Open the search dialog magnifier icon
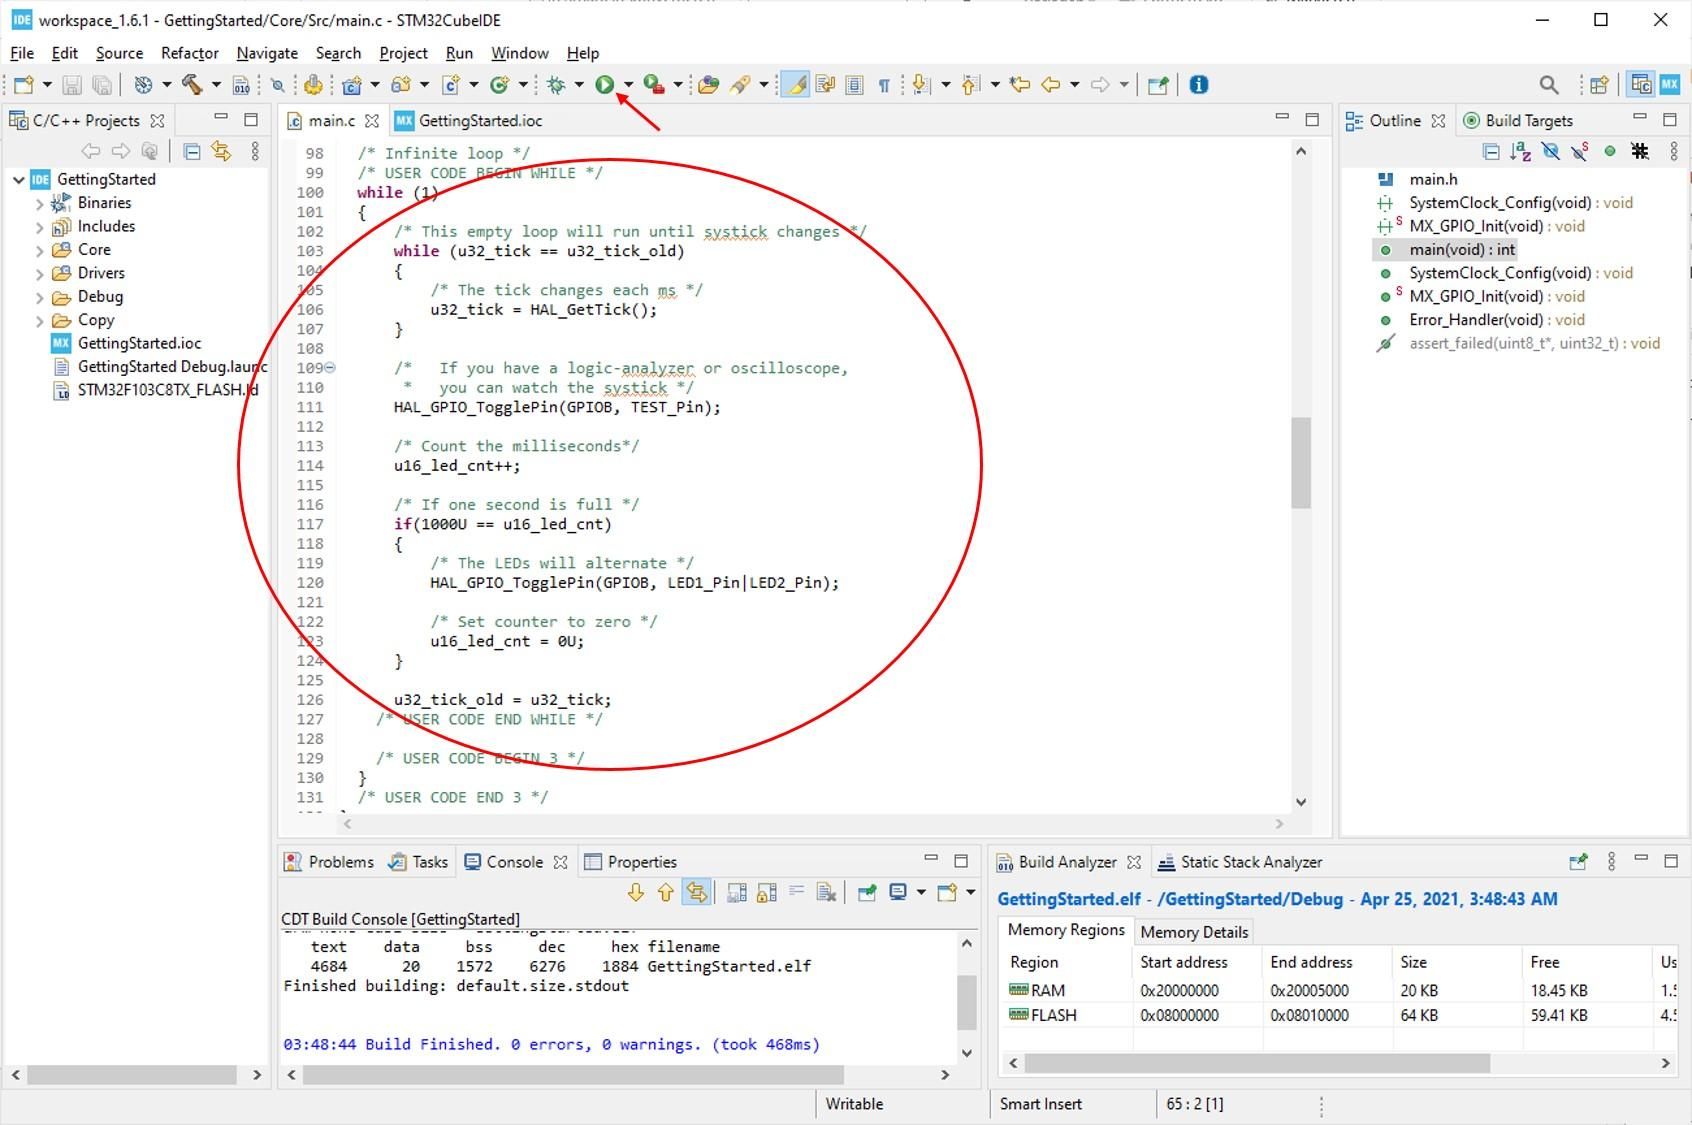Viewport: 1692px width, 1125px height. pyautogui.click(x=1547, y=85)
